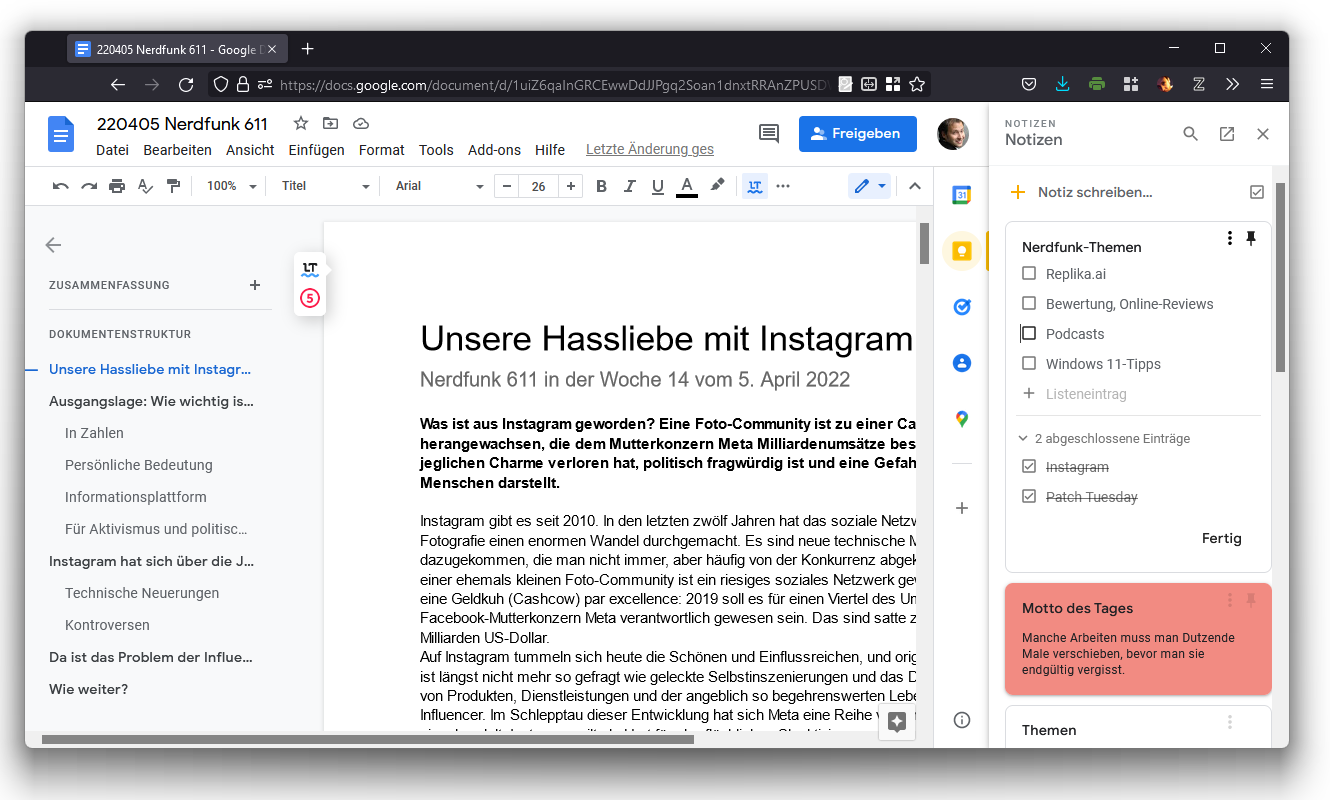1330x800 pixels.
Task: Apply bold formatting
Action: click(x=601, y=186)
